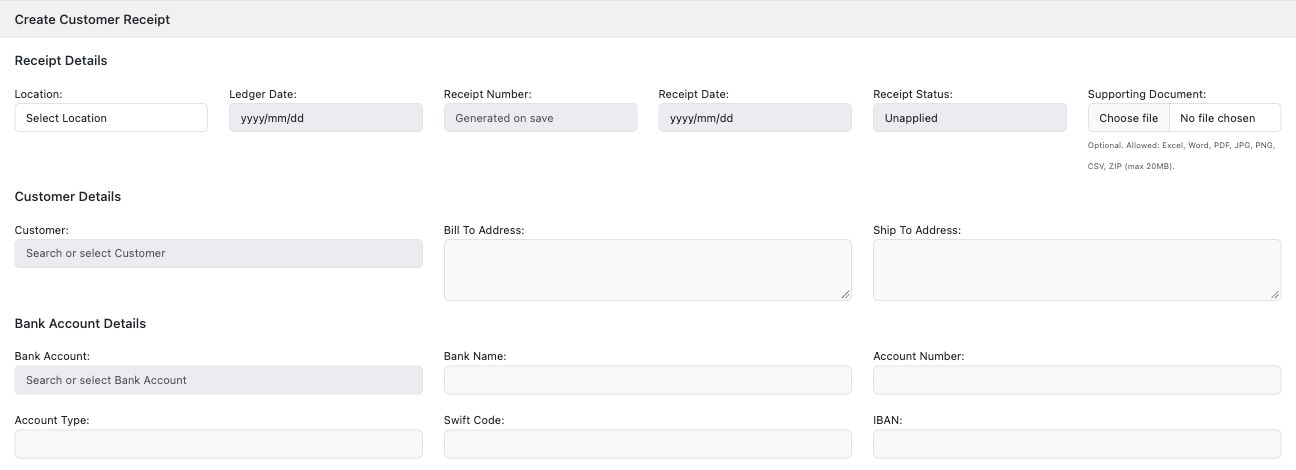Click the Account Number field
The height and width of the screenshot is (470, 1296).
point(1077,380)
